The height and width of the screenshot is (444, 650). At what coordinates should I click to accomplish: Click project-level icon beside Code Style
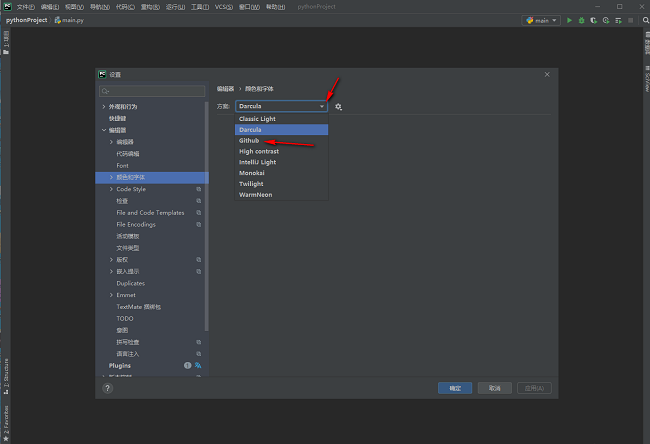pos(199,189)
